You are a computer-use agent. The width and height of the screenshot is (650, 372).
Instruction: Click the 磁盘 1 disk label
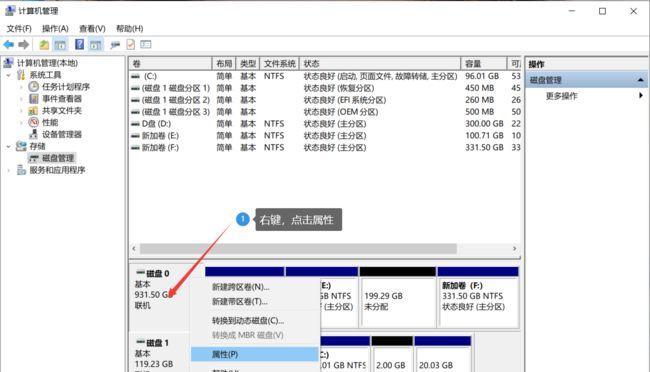pos(158,343)
